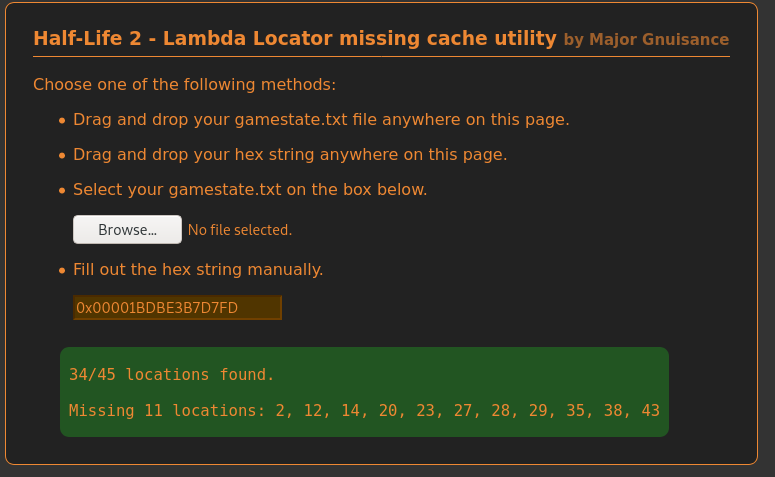Click 'Fill out the hex string manually' text
775x477 pixels.
198,269
